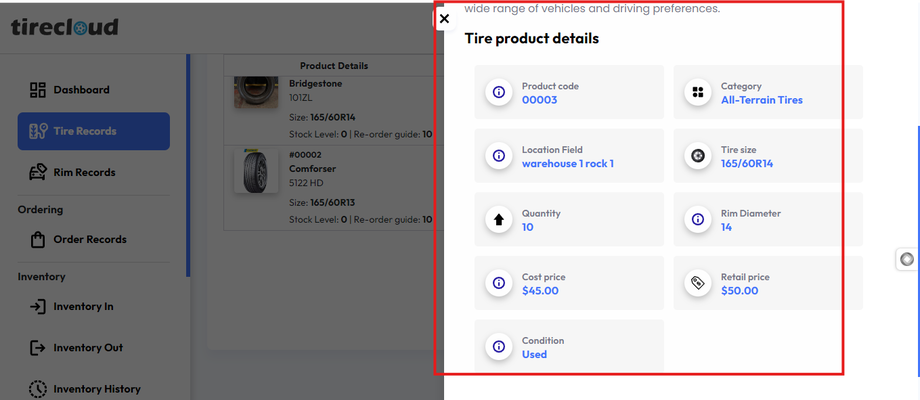Viewport: 920px width, 400px height.
Task: Click the Product code info icon
Action: point(498,93)
